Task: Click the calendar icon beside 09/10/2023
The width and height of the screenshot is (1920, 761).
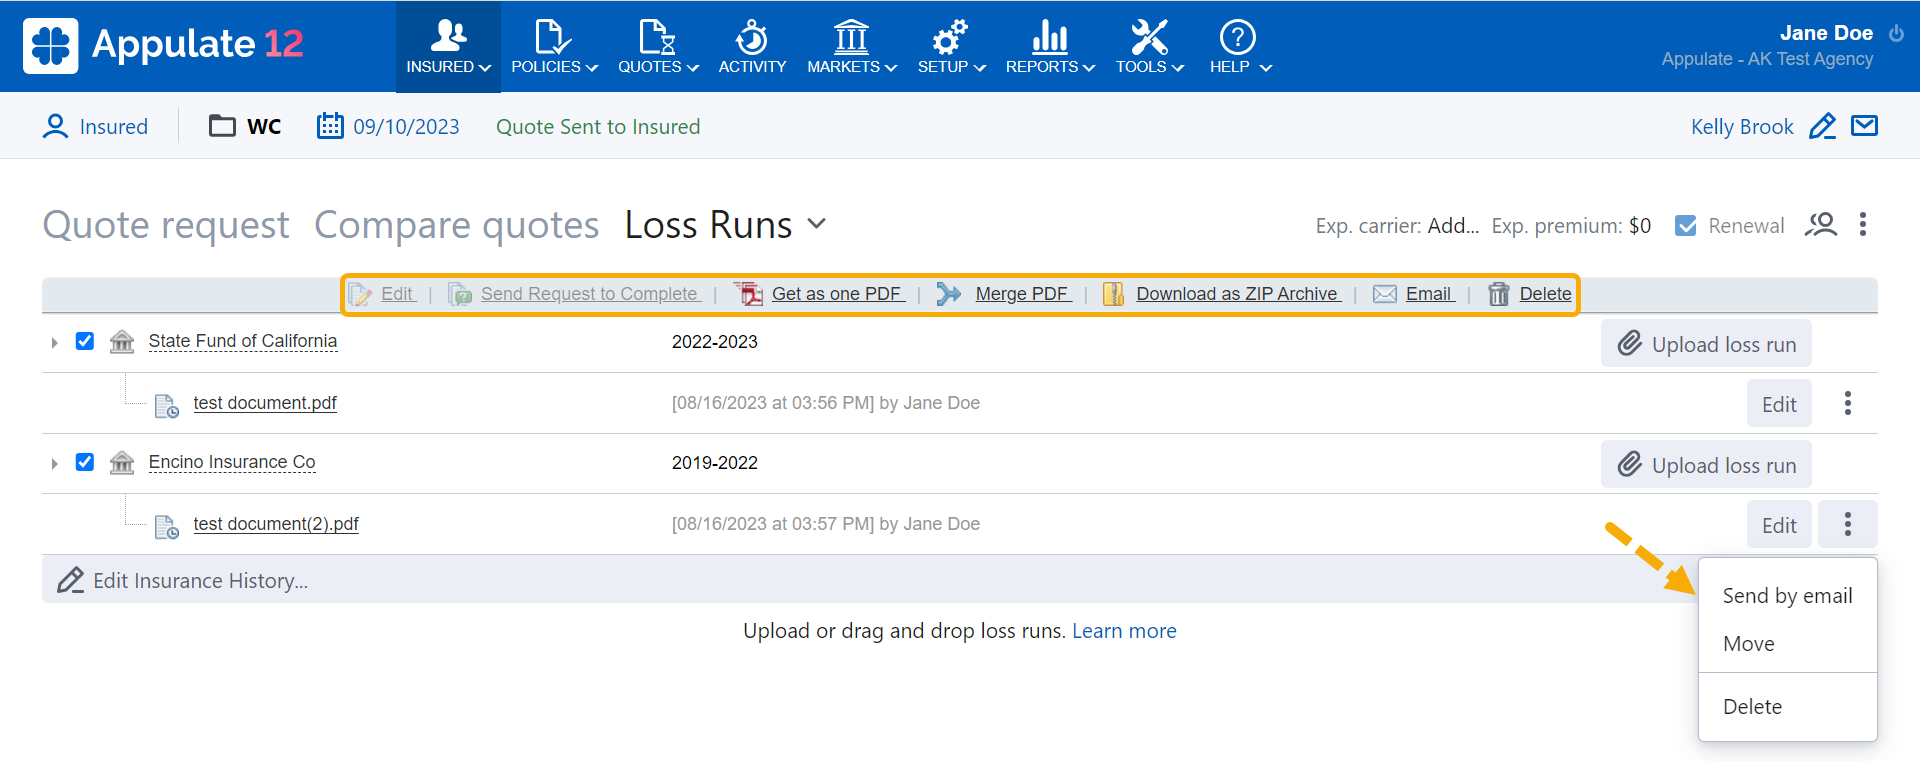Action: click(330, 126)
